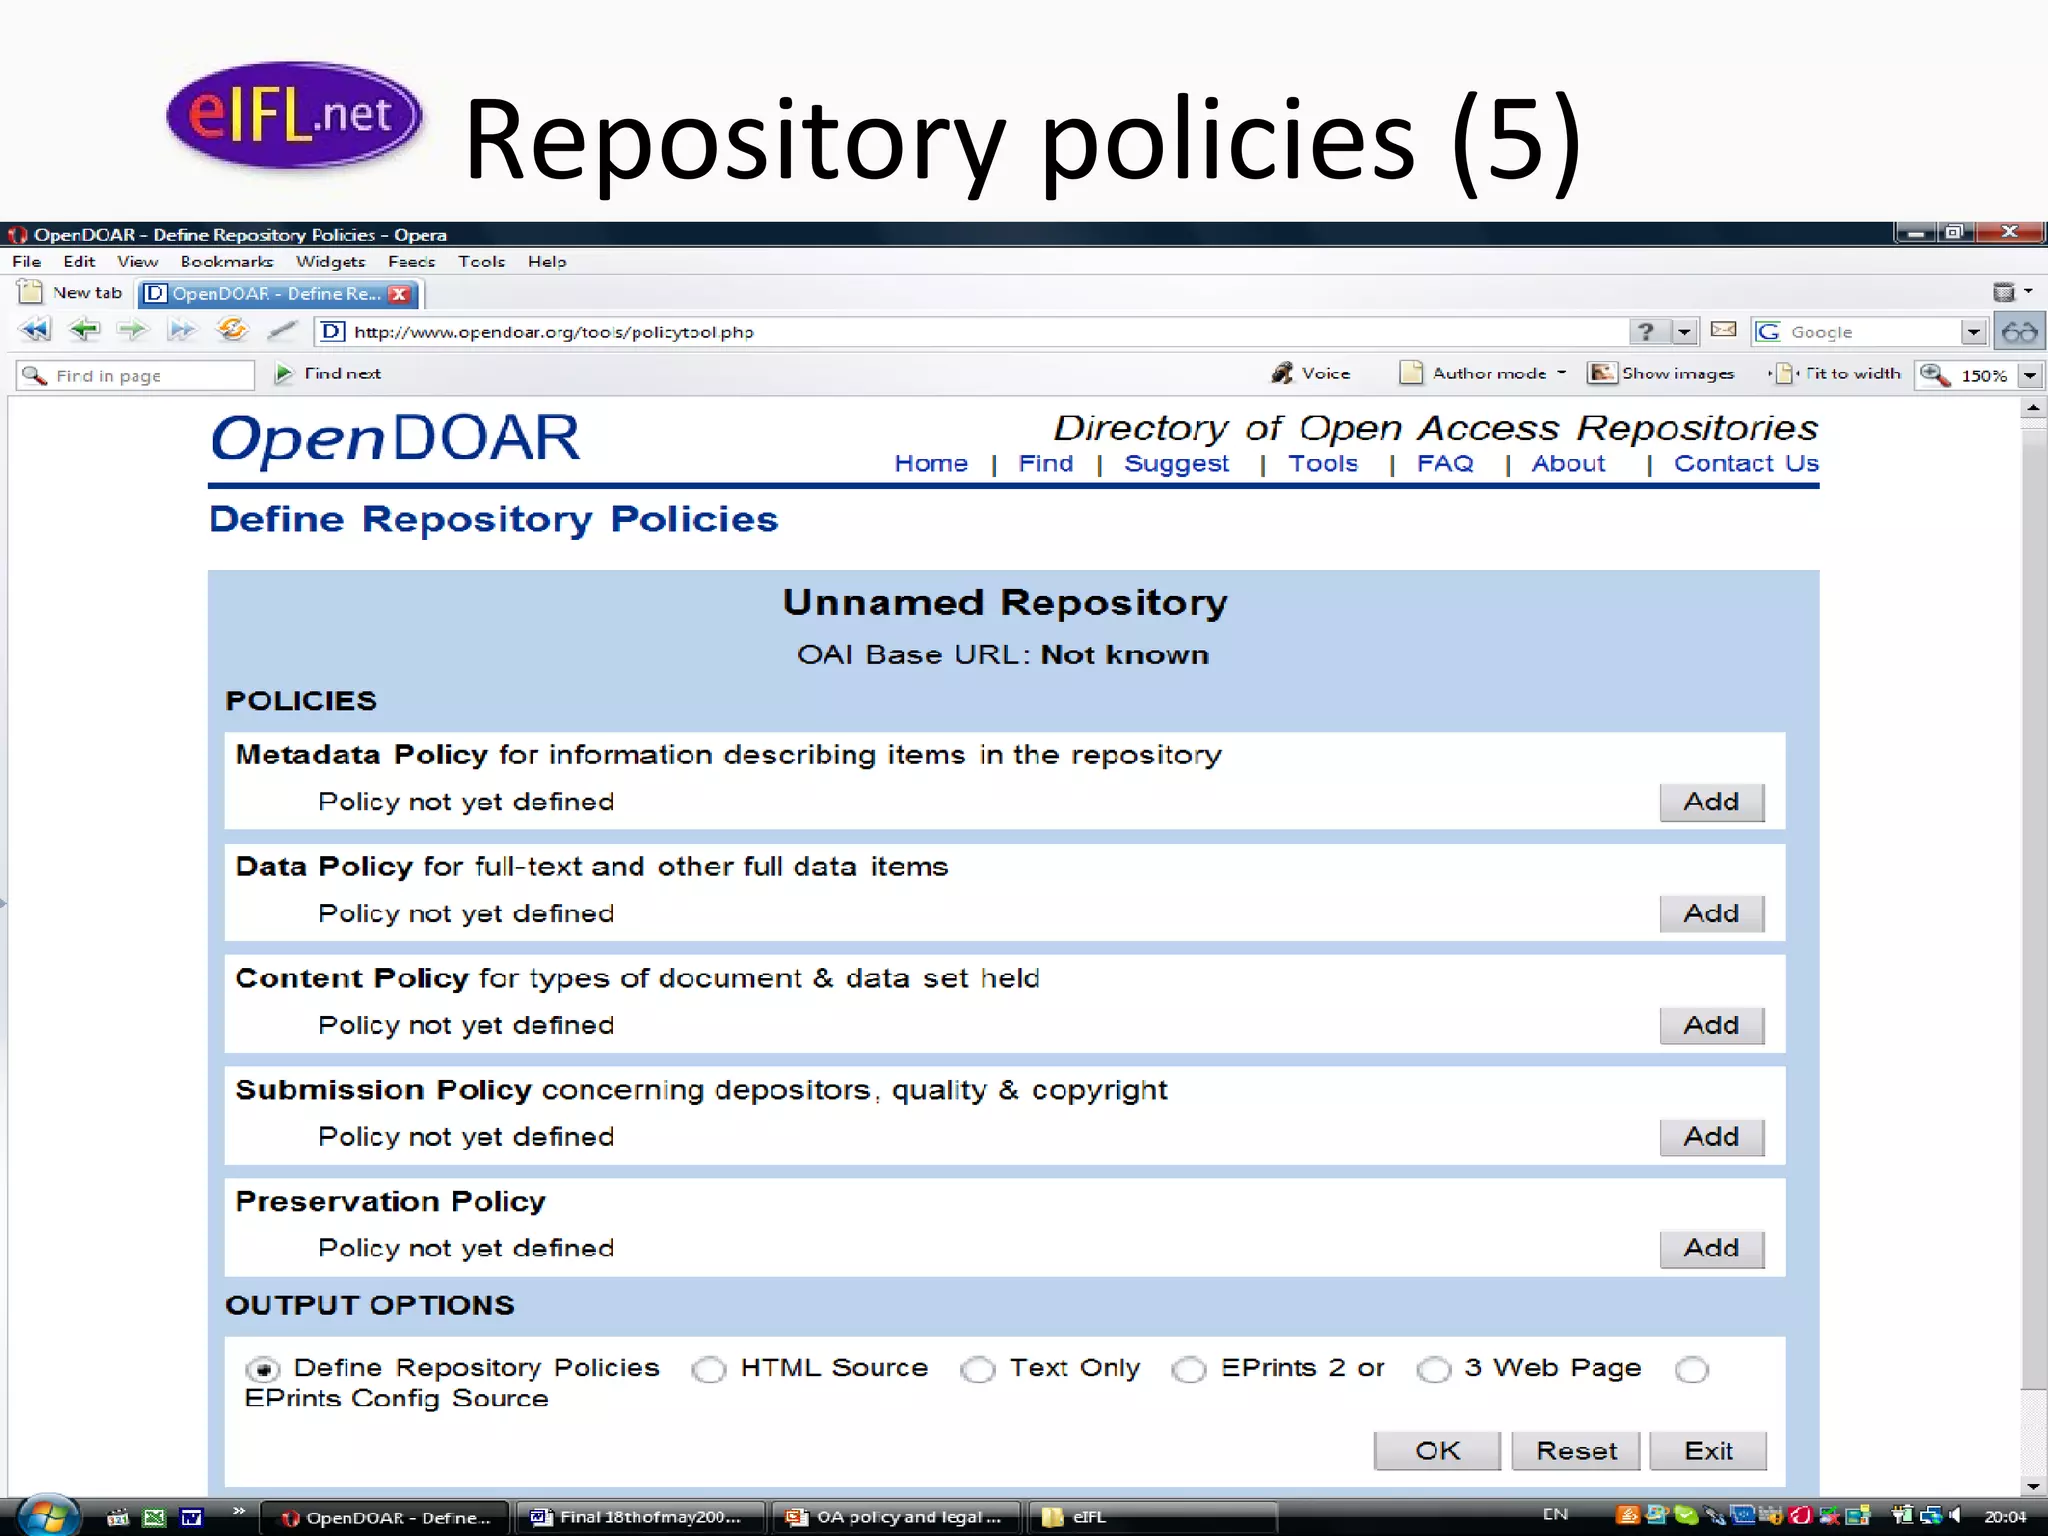Click Find next button
This screenshot has height=1536, width=2048.
click(327, 373)
